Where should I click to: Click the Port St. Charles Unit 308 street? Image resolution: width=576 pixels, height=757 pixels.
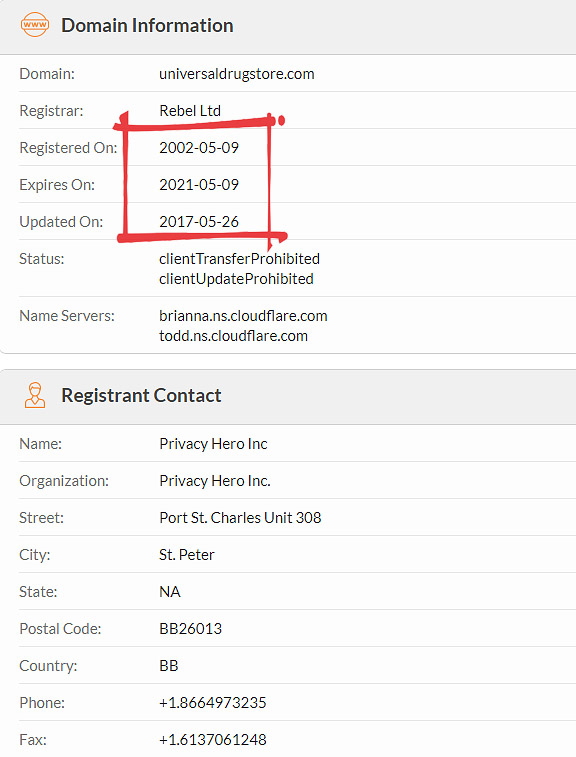click(x=240, y=518)
